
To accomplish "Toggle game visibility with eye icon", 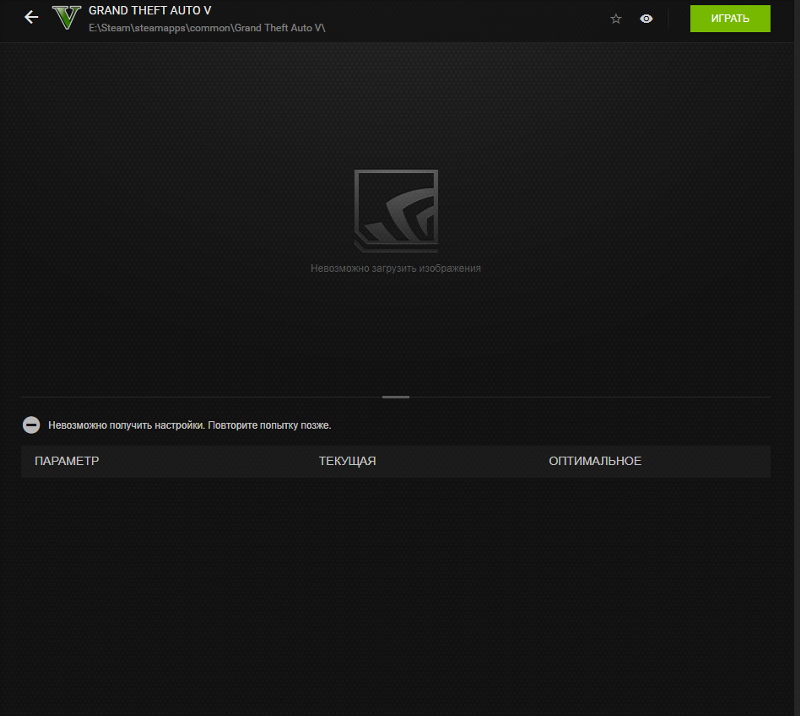I will [646, 19].
